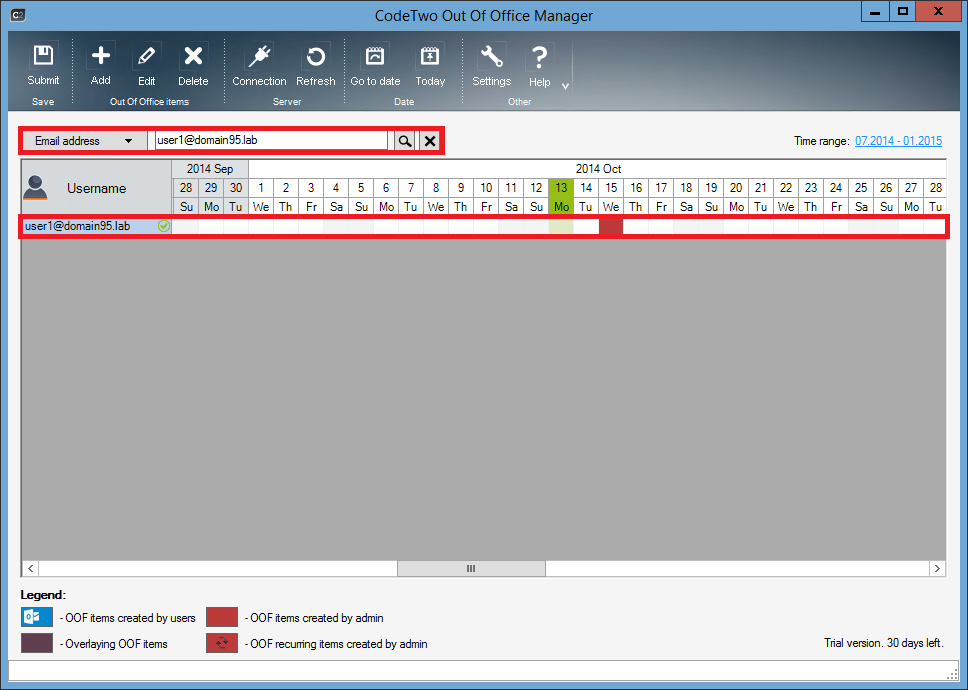Select the red OOF item on October 15

tap(611, 227)
